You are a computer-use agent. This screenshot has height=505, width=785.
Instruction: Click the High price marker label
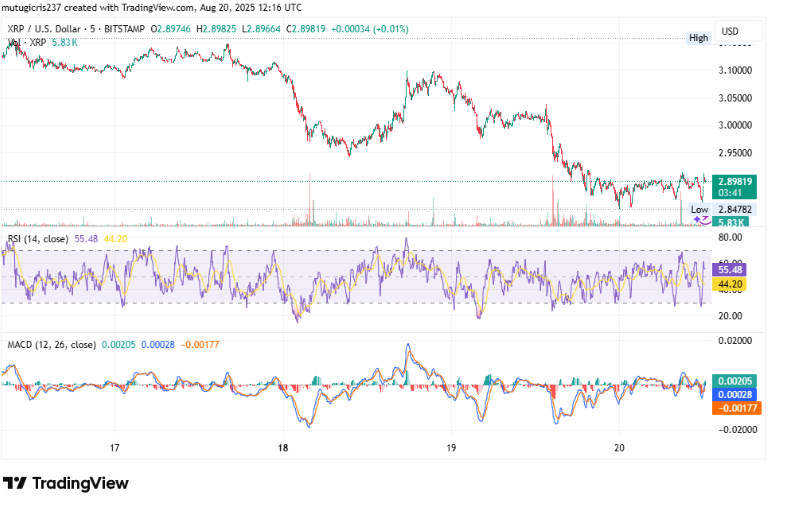pos(698,38)
